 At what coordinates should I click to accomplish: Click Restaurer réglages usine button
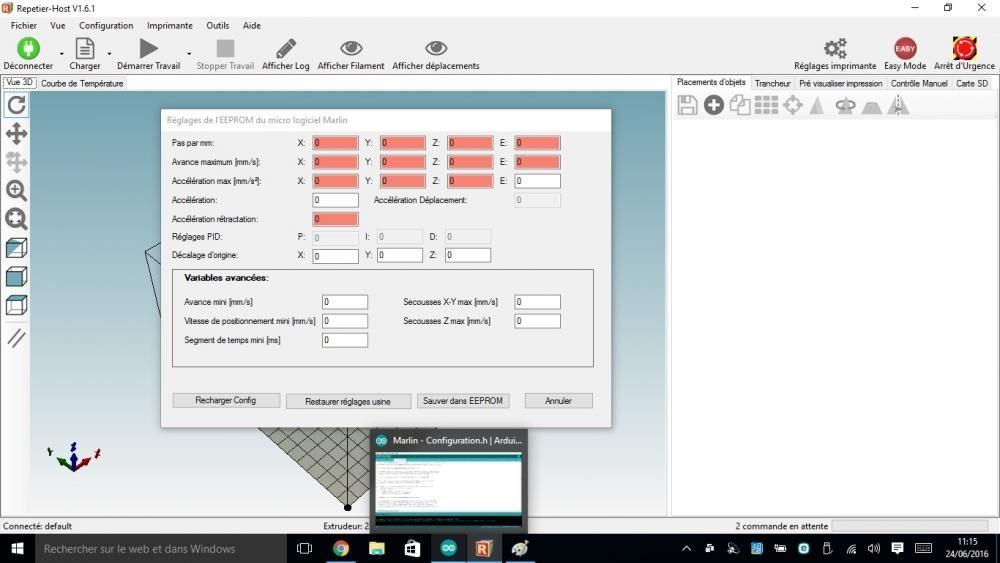click(348, 402)
